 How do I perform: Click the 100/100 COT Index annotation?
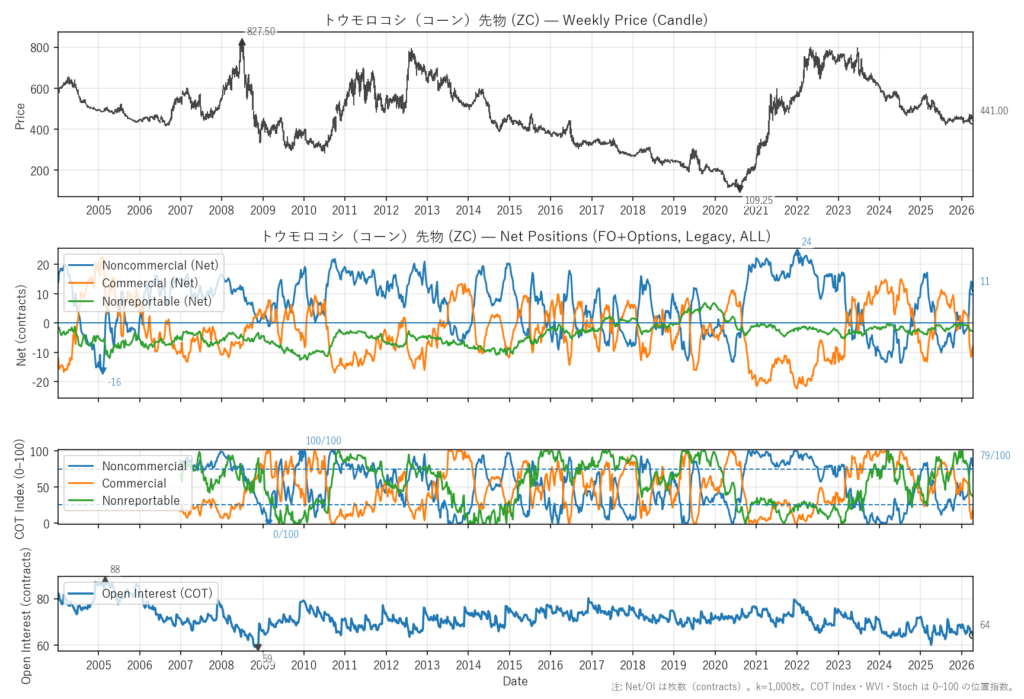point(323,441)
